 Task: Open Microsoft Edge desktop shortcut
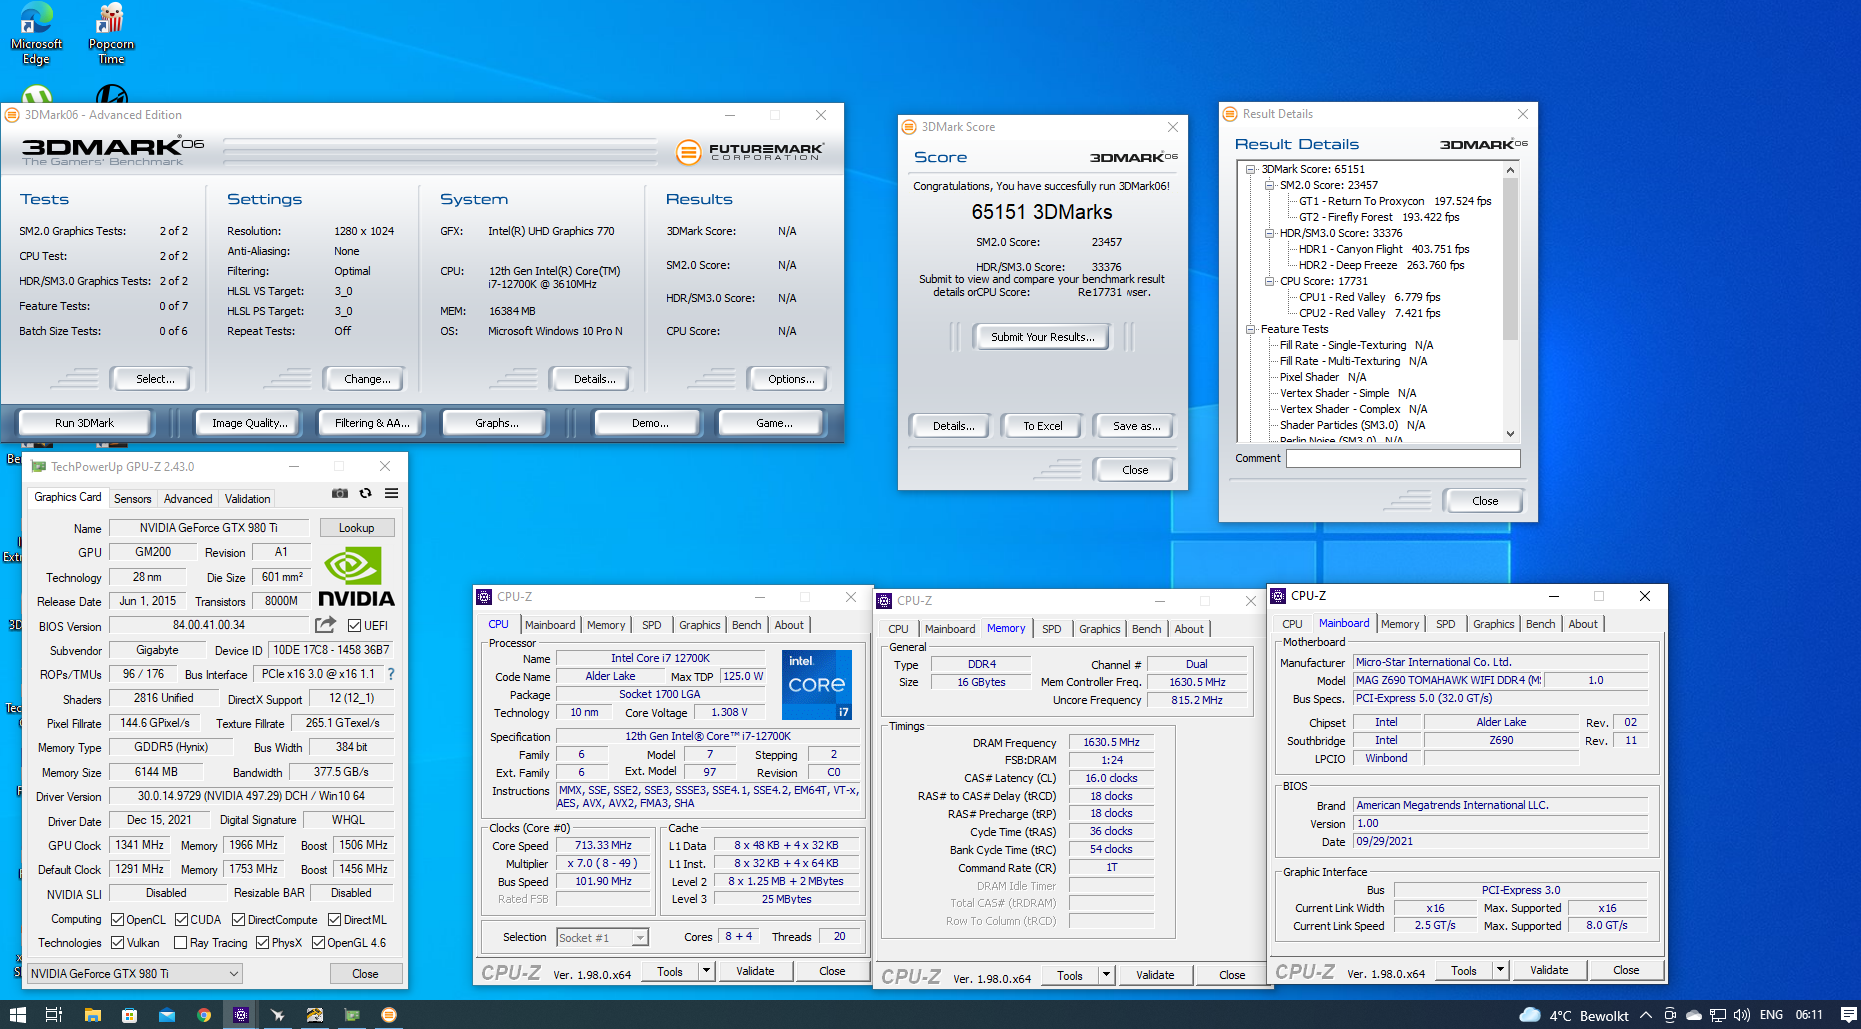36,34
